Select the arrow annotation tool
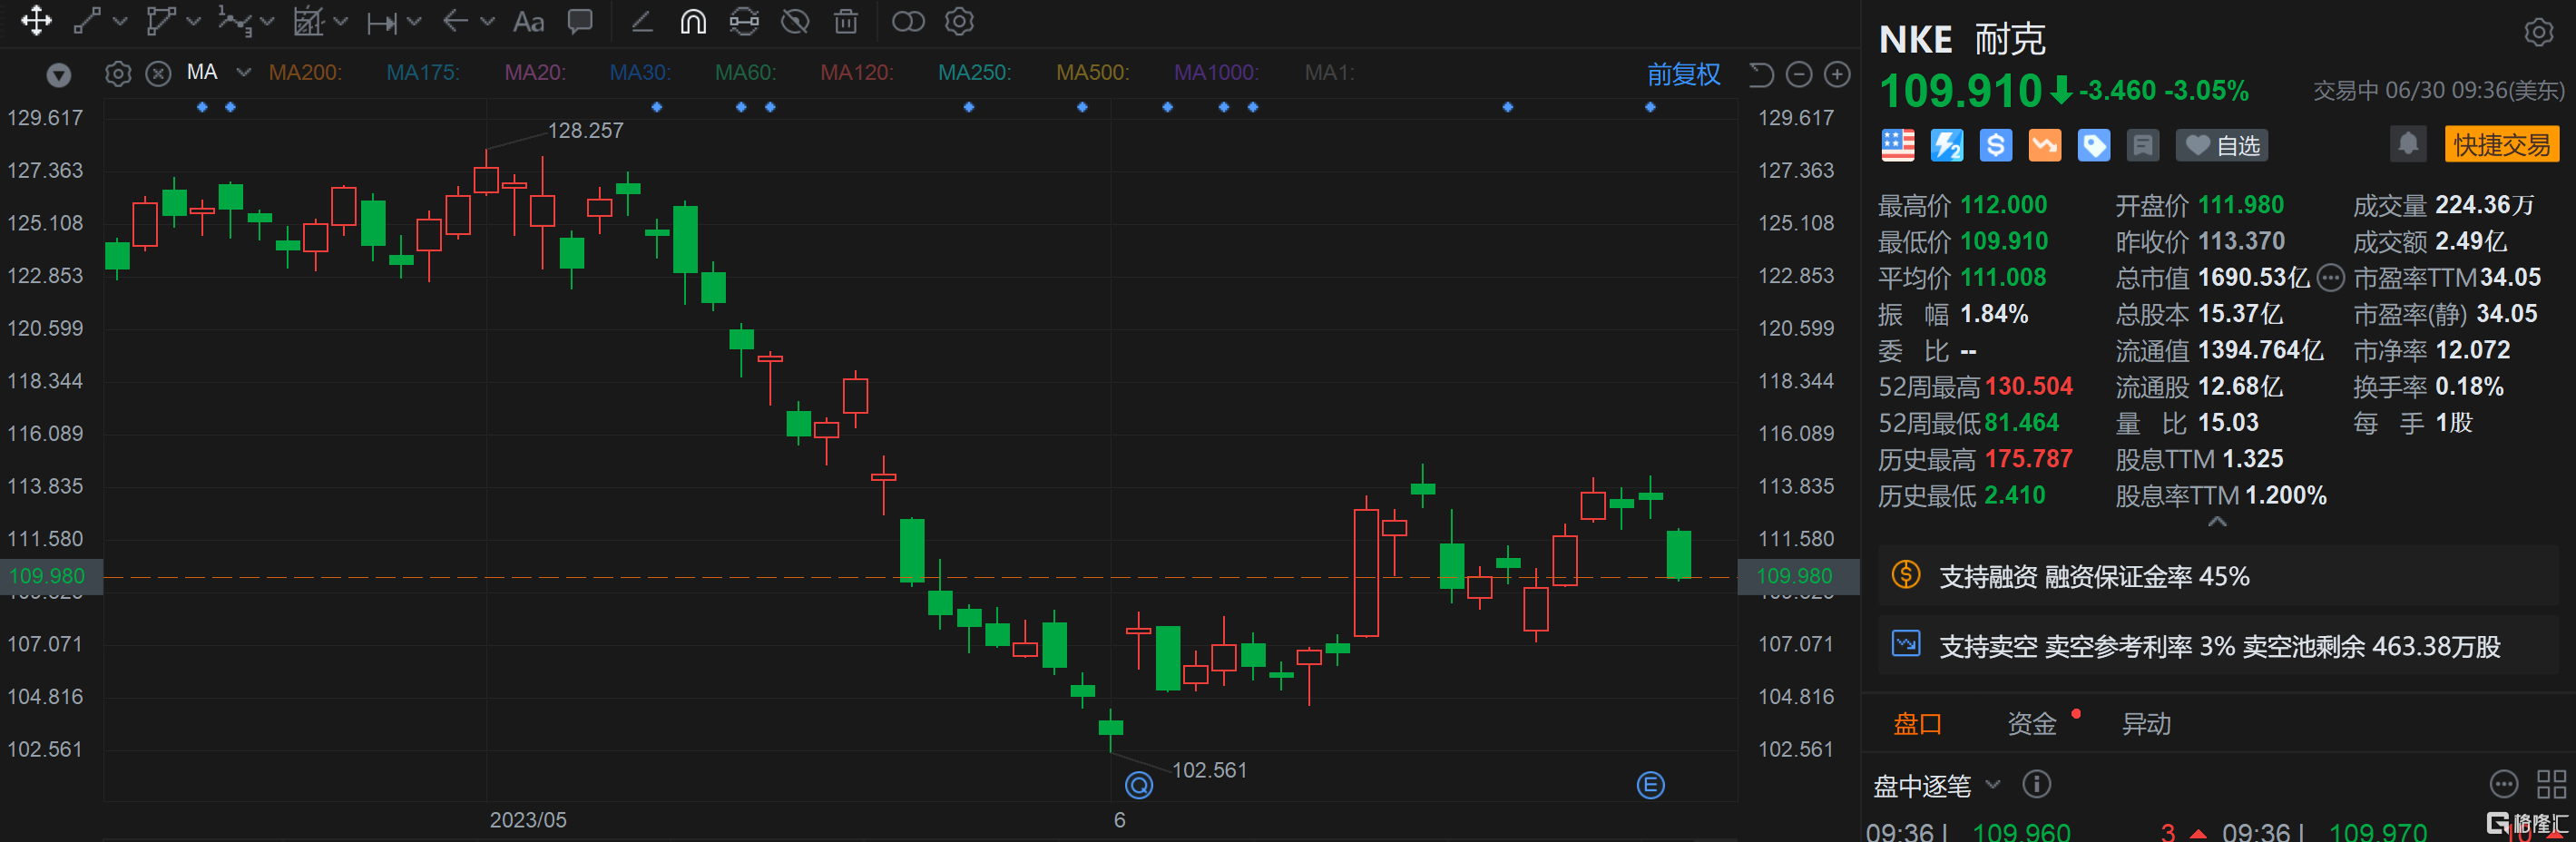The width and height of the screenshot is (2576, 842). coord(455,21)
